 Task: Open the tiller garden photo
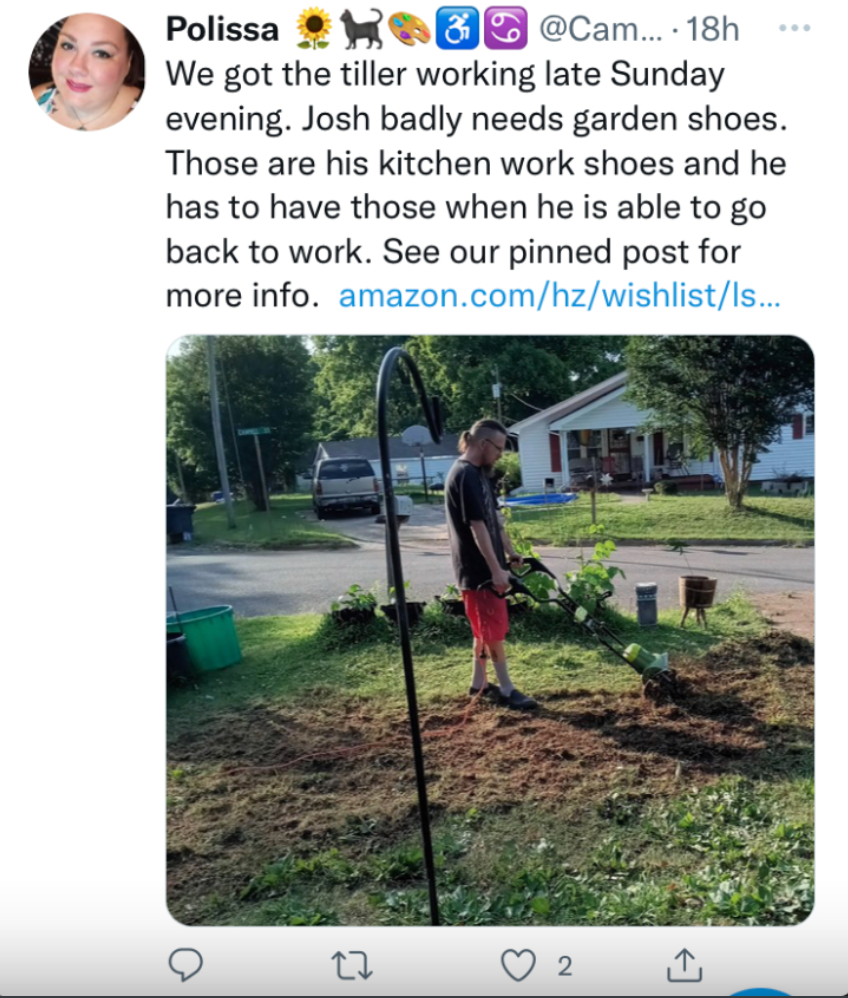pyautogui.click(x=490, y=630)
